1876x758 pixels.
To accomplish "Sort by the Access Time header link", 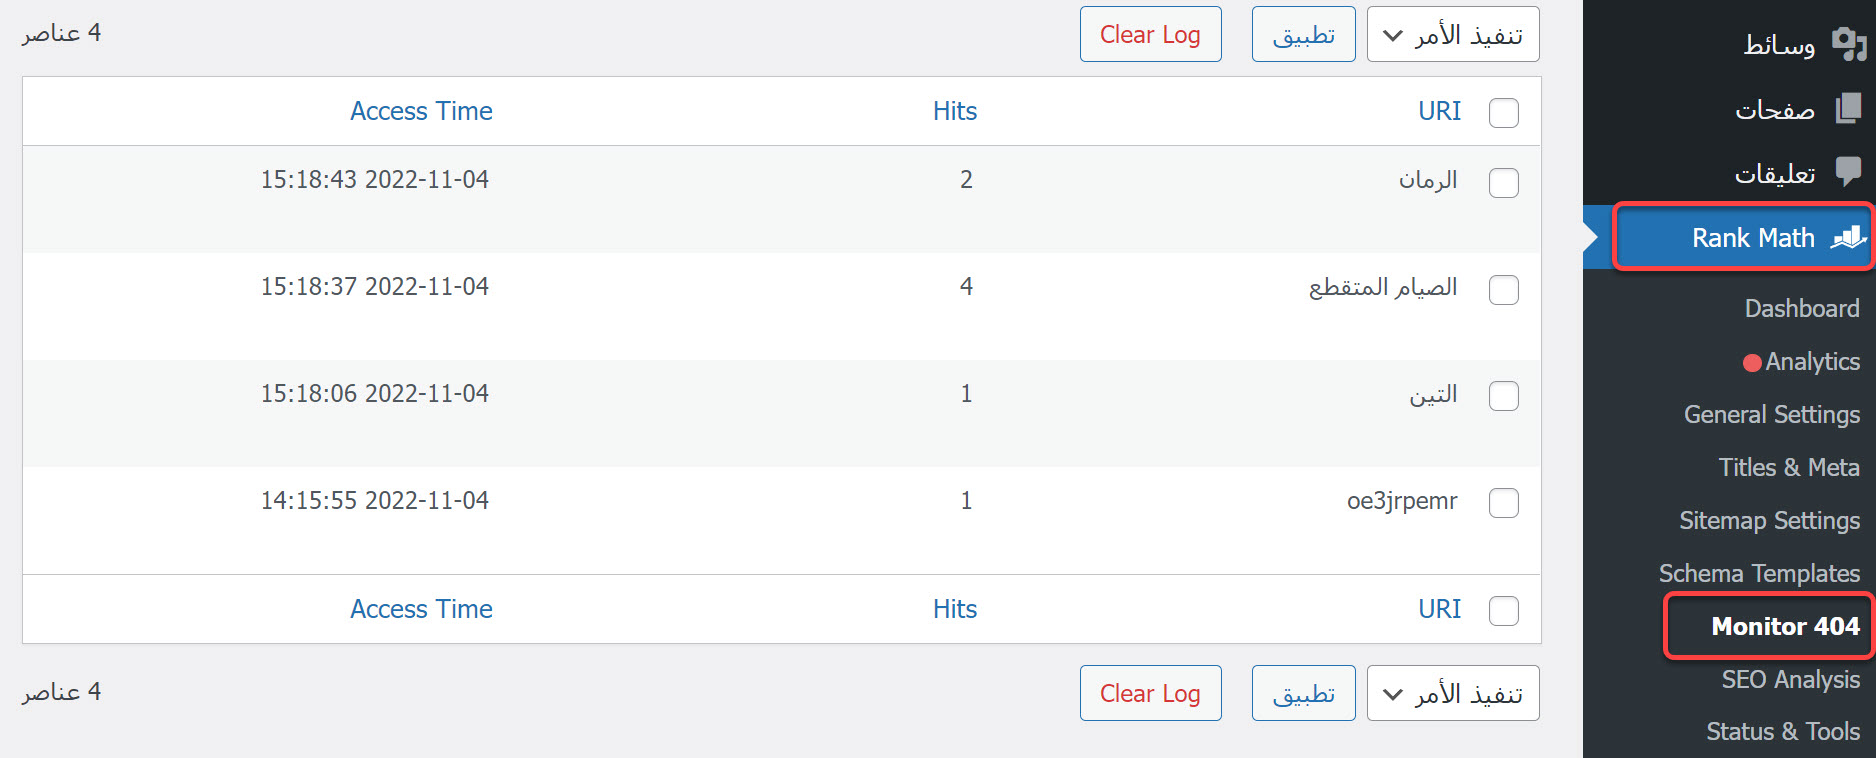I will pos(421,111).
